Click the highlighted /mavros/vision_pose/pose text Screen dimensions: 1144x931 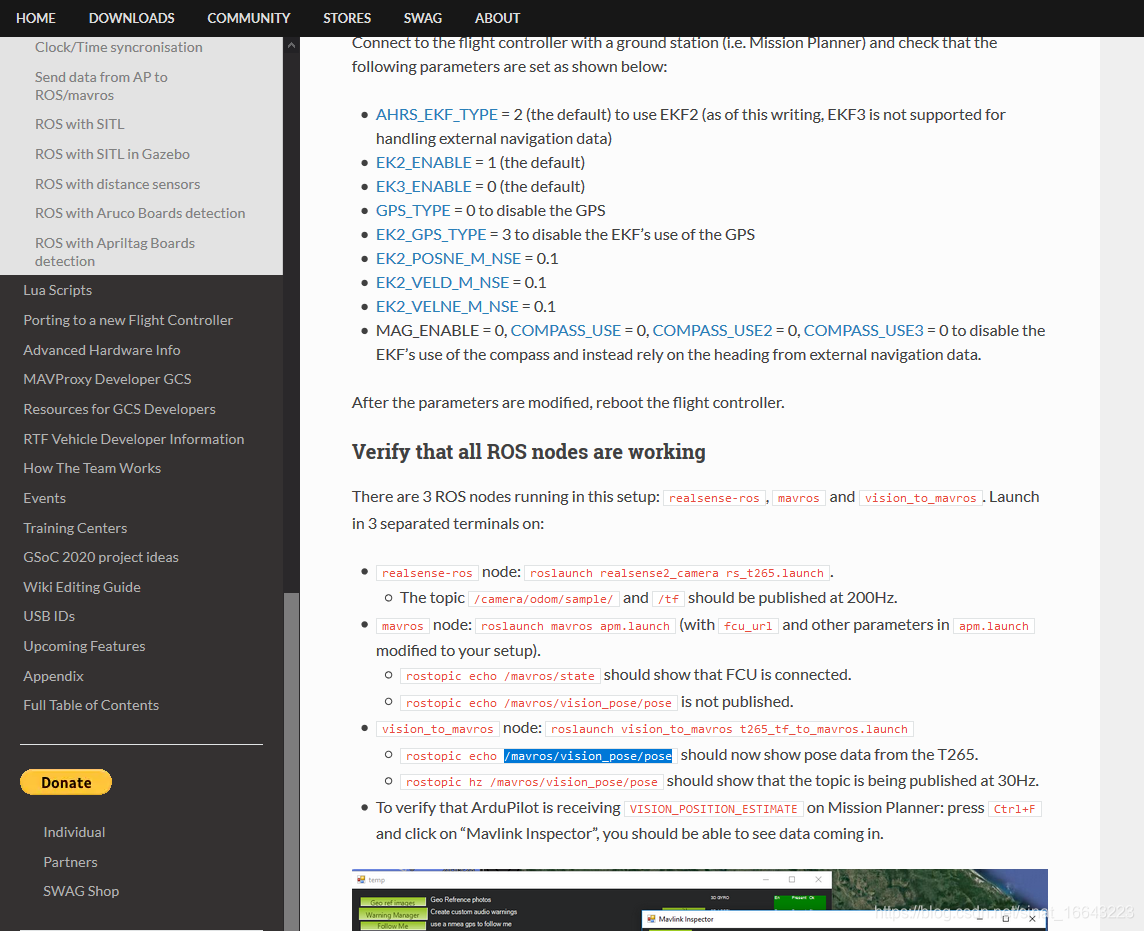tap(587, 756)
